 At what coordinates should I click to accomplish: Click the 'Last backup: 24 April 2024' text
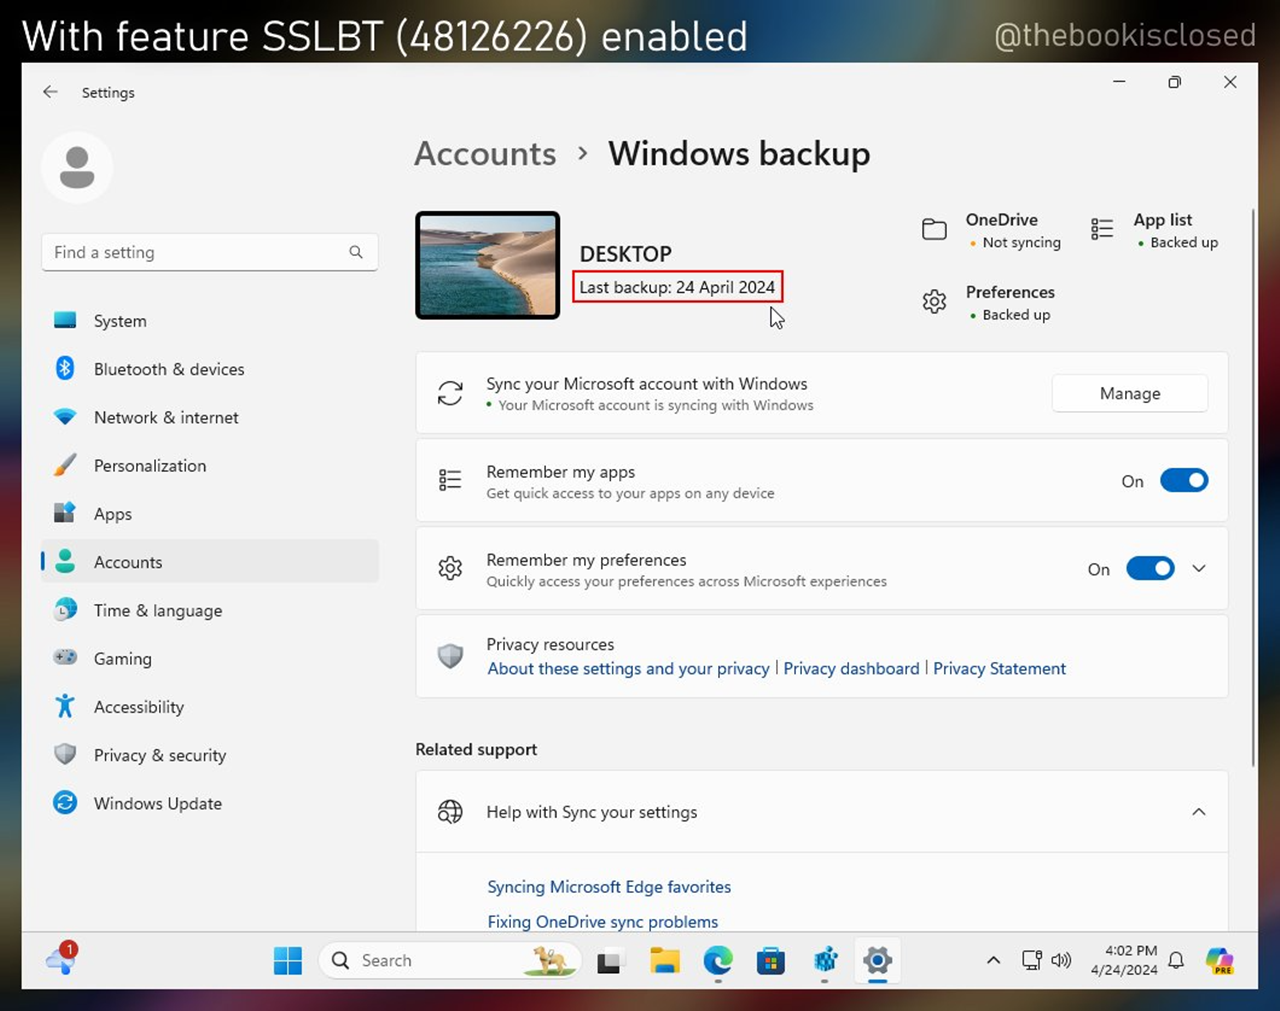point(677,287)
